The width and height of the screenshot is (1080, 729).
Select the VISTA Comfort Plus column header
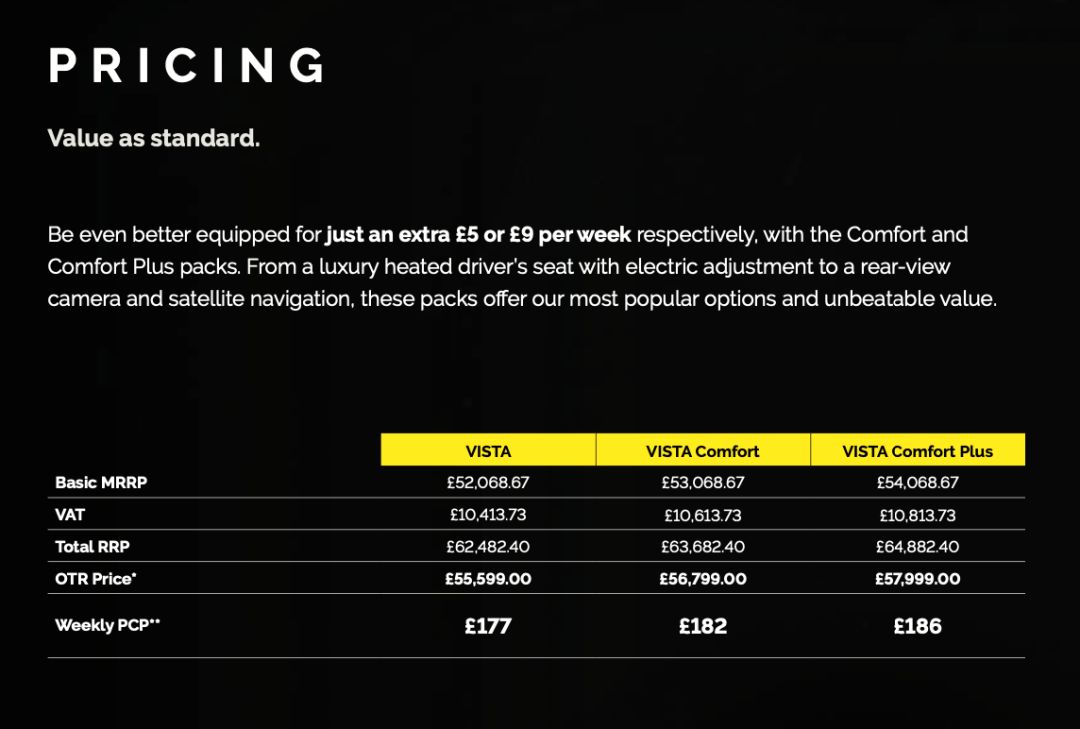pyautogui.click(x=918, y=451)
